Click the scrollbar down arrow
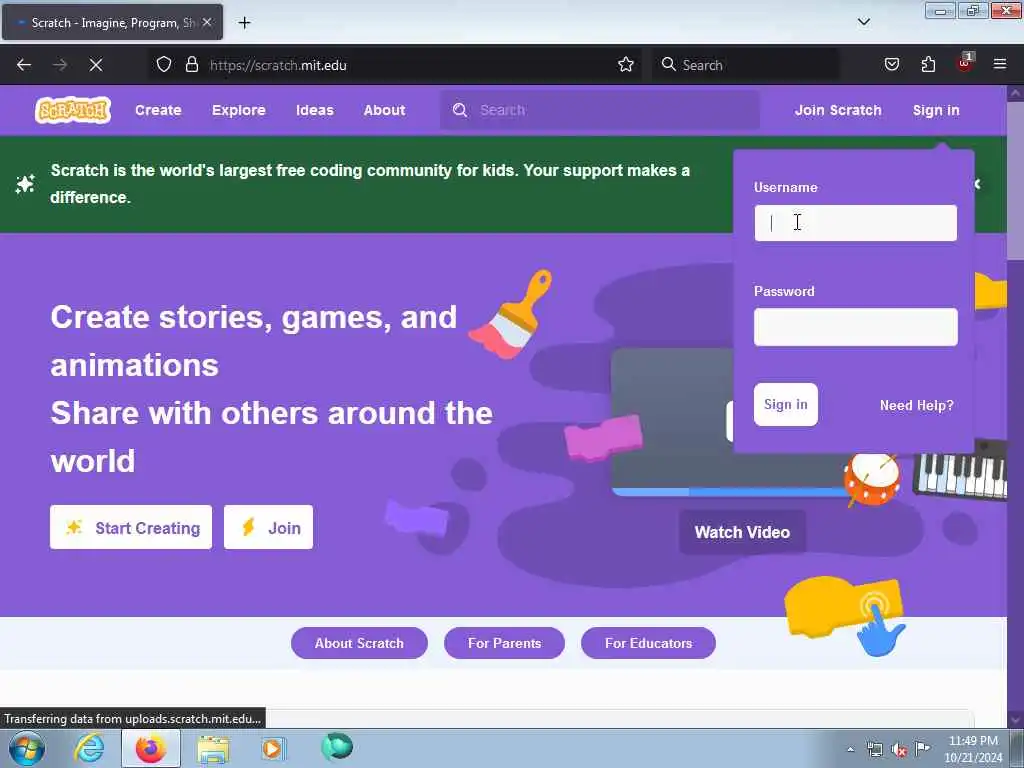 1015,719
